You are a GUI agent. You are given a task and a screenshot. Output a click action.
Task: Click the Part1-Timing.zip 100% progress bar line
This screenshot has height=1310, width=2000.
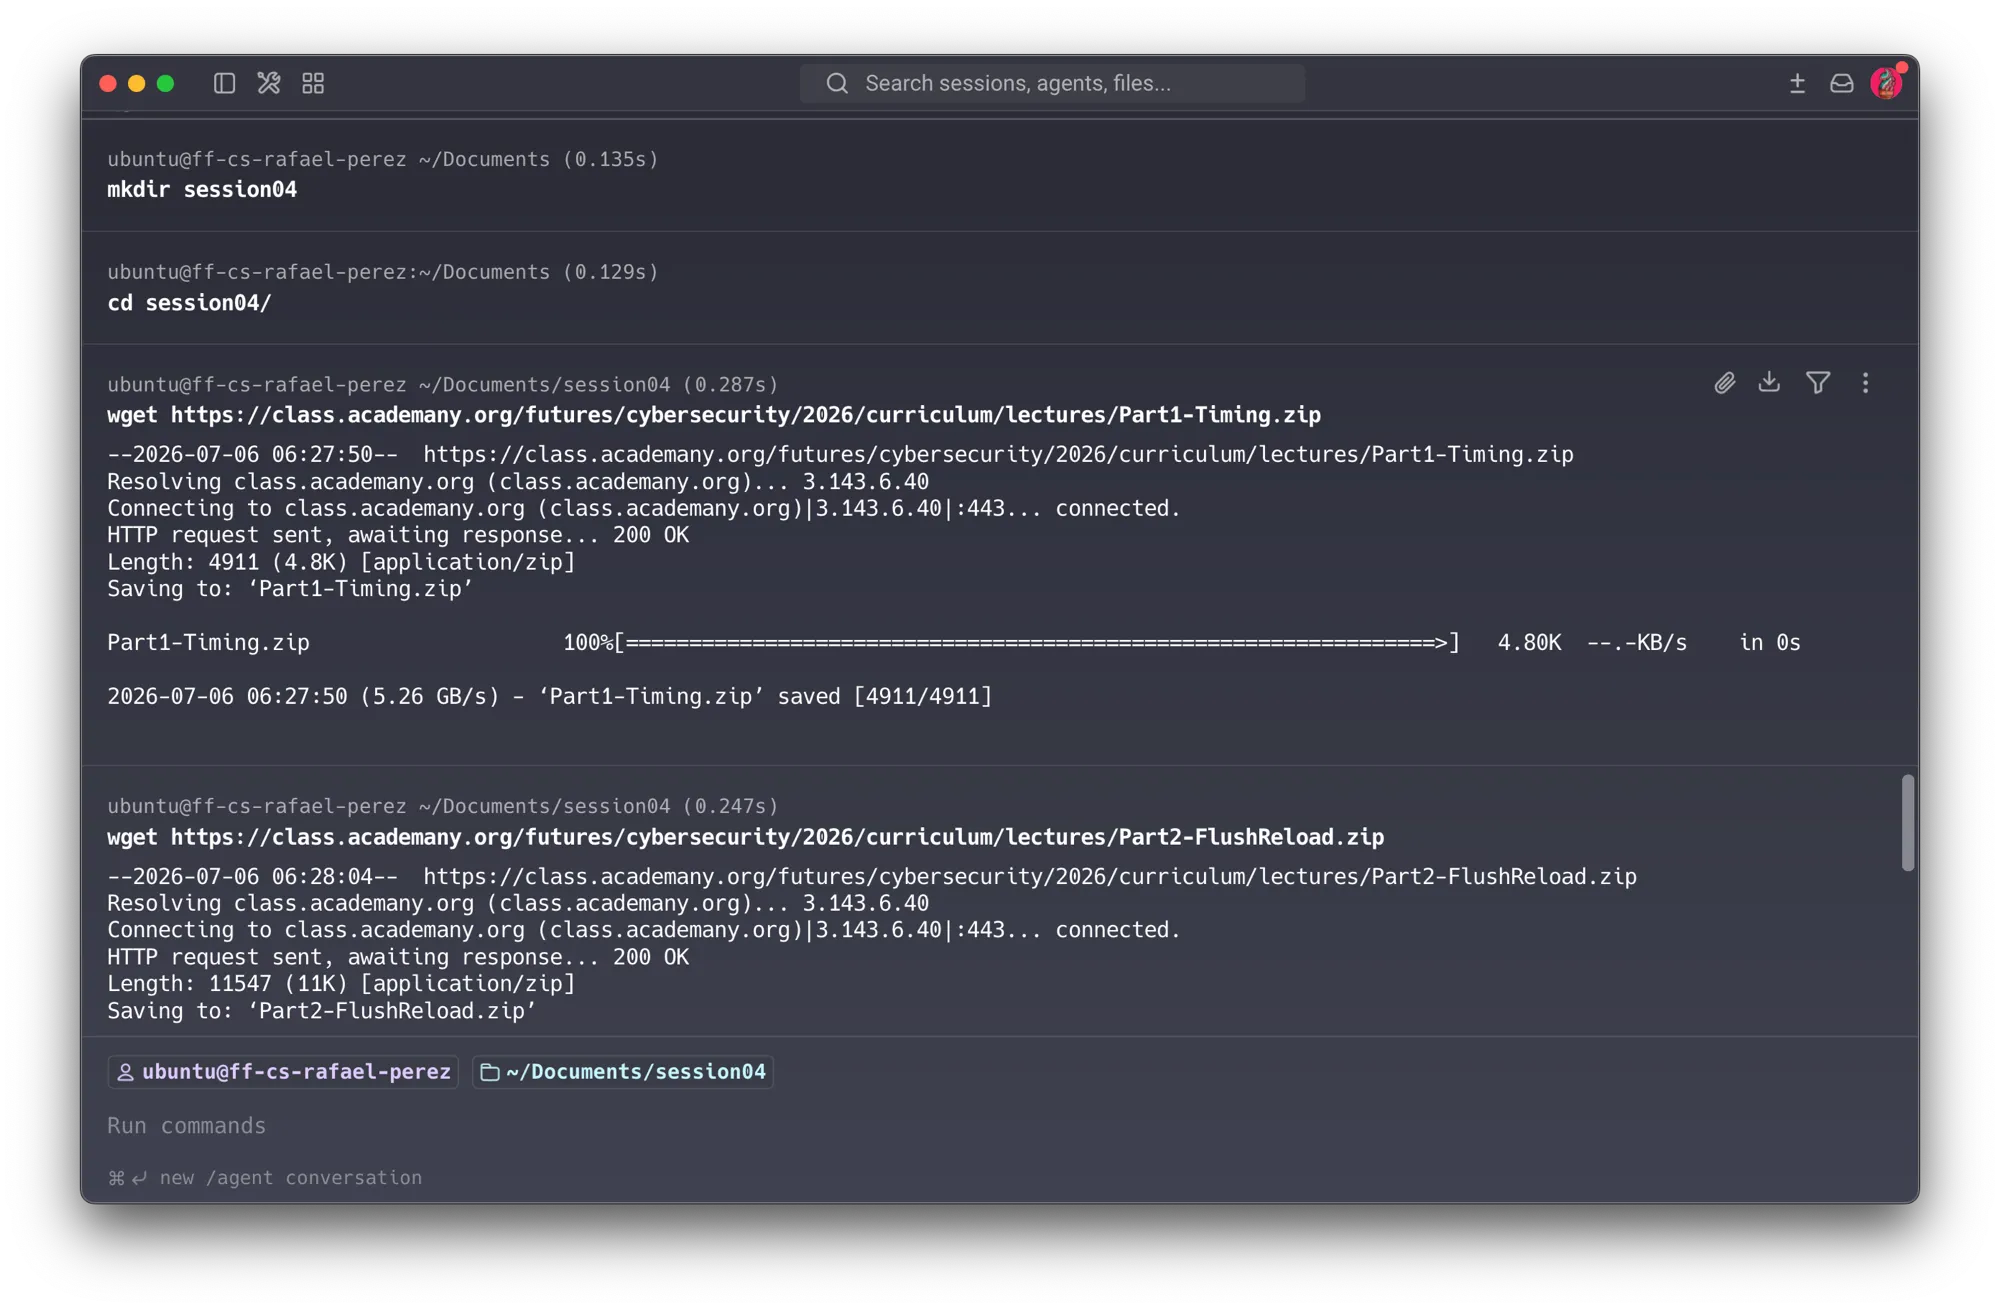(x=954, y=643)
